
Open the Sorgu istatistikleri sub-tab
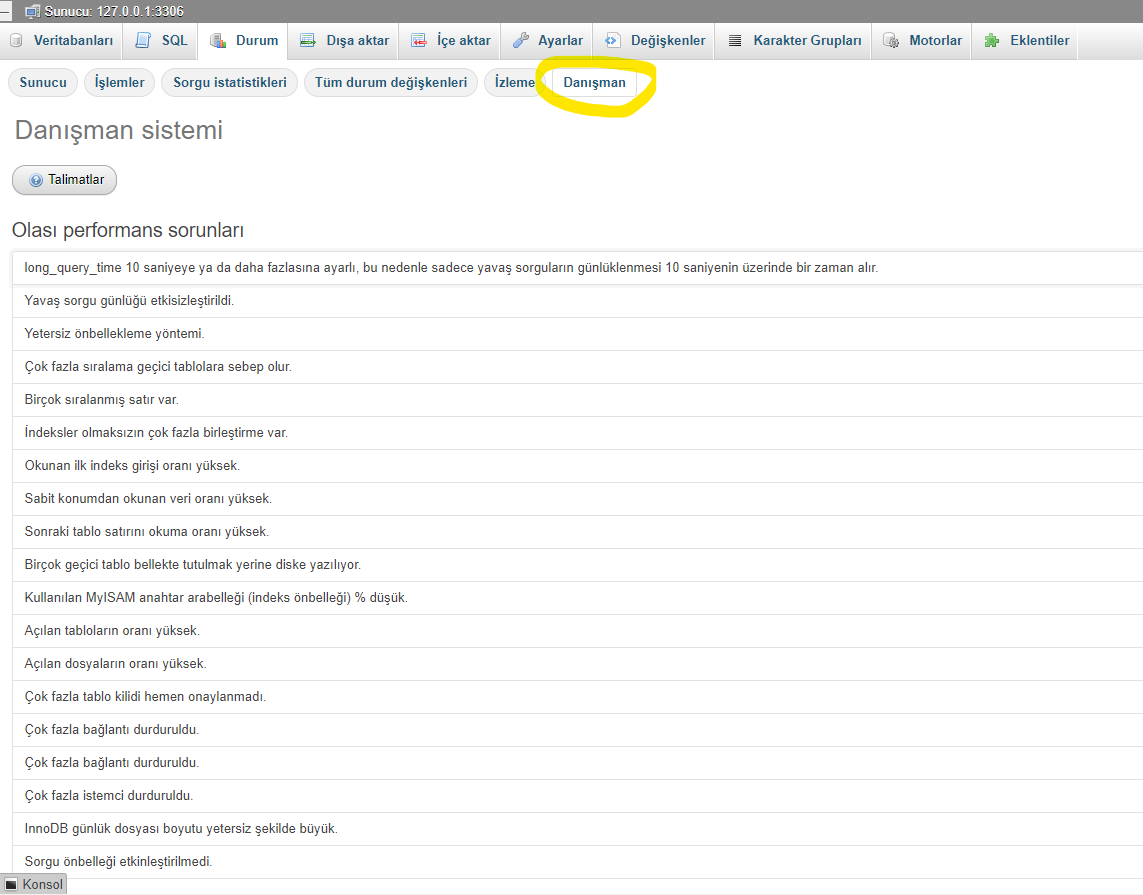click(230, 82)
